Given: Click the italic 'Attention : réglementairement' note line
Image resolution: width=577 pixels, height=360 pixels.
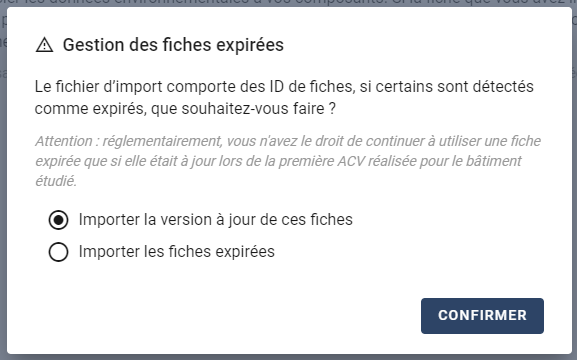Looking at the screenshot, I should point(288,141).
